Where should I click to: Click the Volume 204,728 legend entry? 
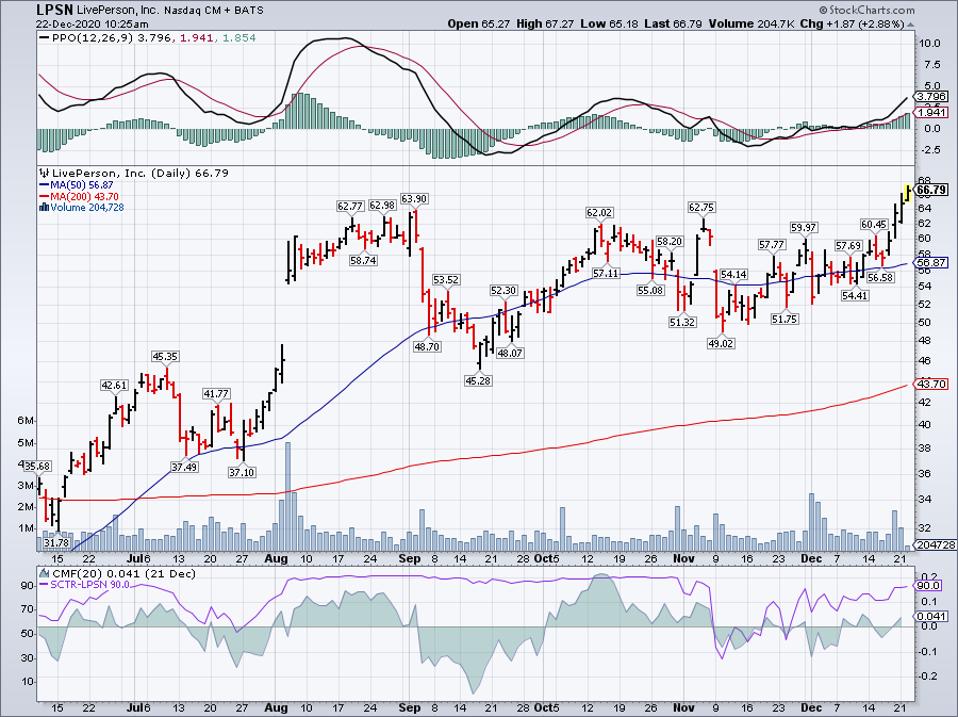tap(87, 208)
